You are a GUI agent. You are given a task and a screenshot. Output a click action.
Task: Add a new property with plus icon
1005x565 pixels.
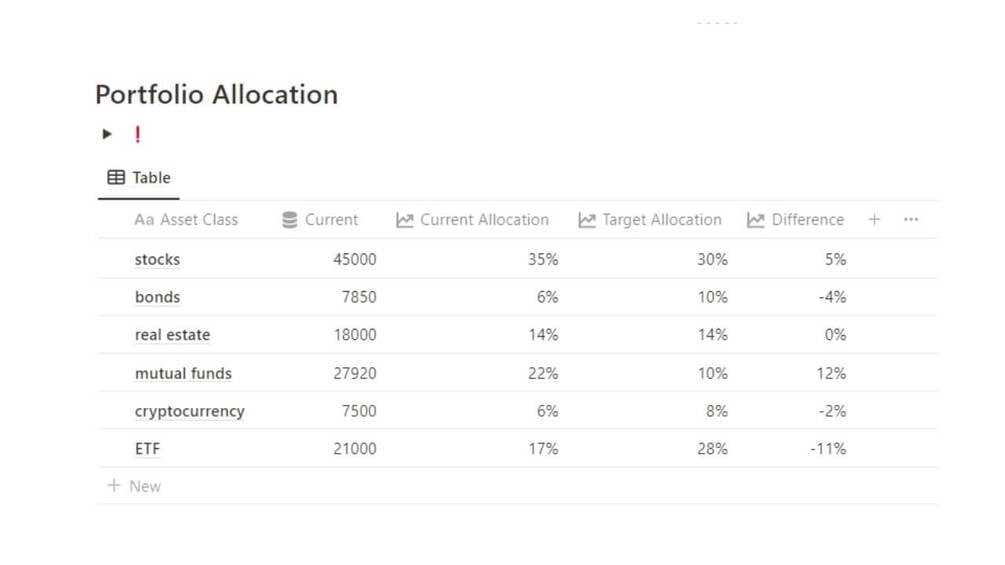pyautogui.click(x=874, y=220)
